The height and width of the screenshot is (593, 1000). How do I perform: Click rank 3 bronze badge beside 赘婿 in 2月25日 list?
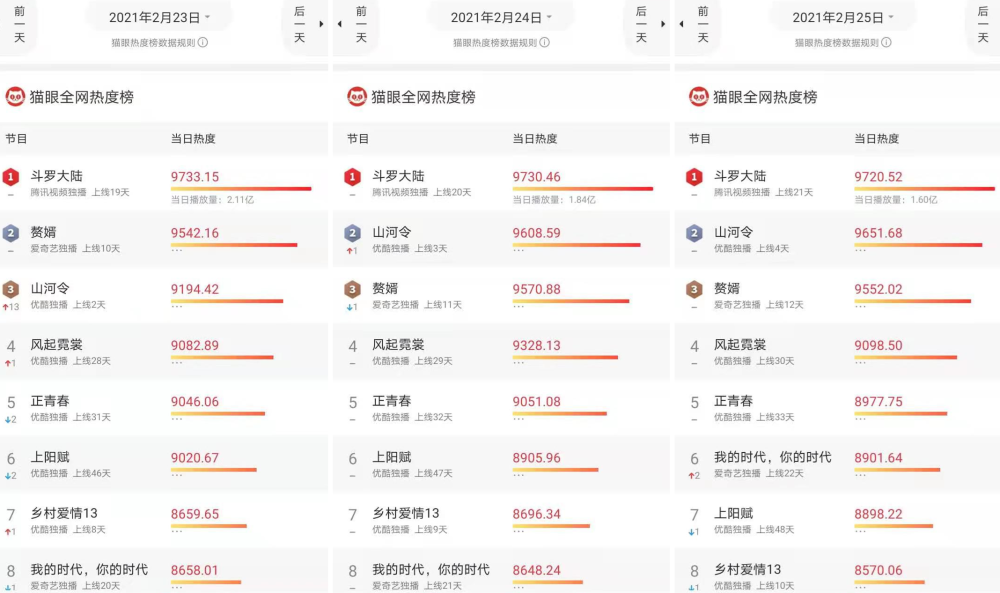[x=695, y=290]
